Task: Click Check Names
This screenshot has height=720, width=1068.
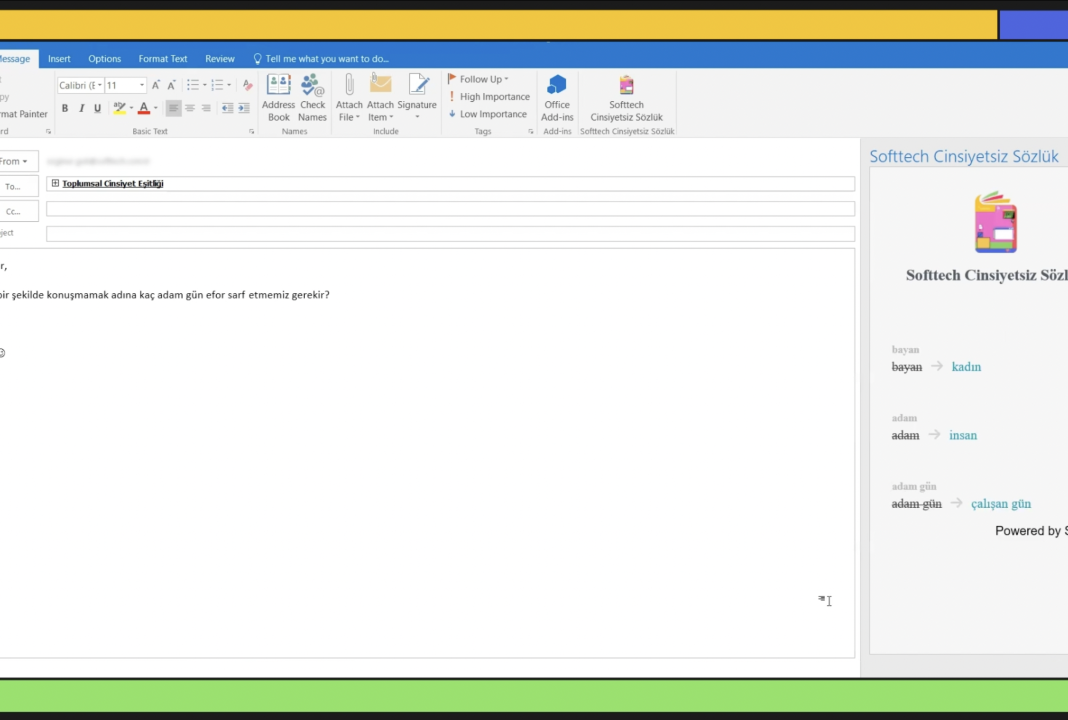Action: pyautogui.click(x=313, y=97)
